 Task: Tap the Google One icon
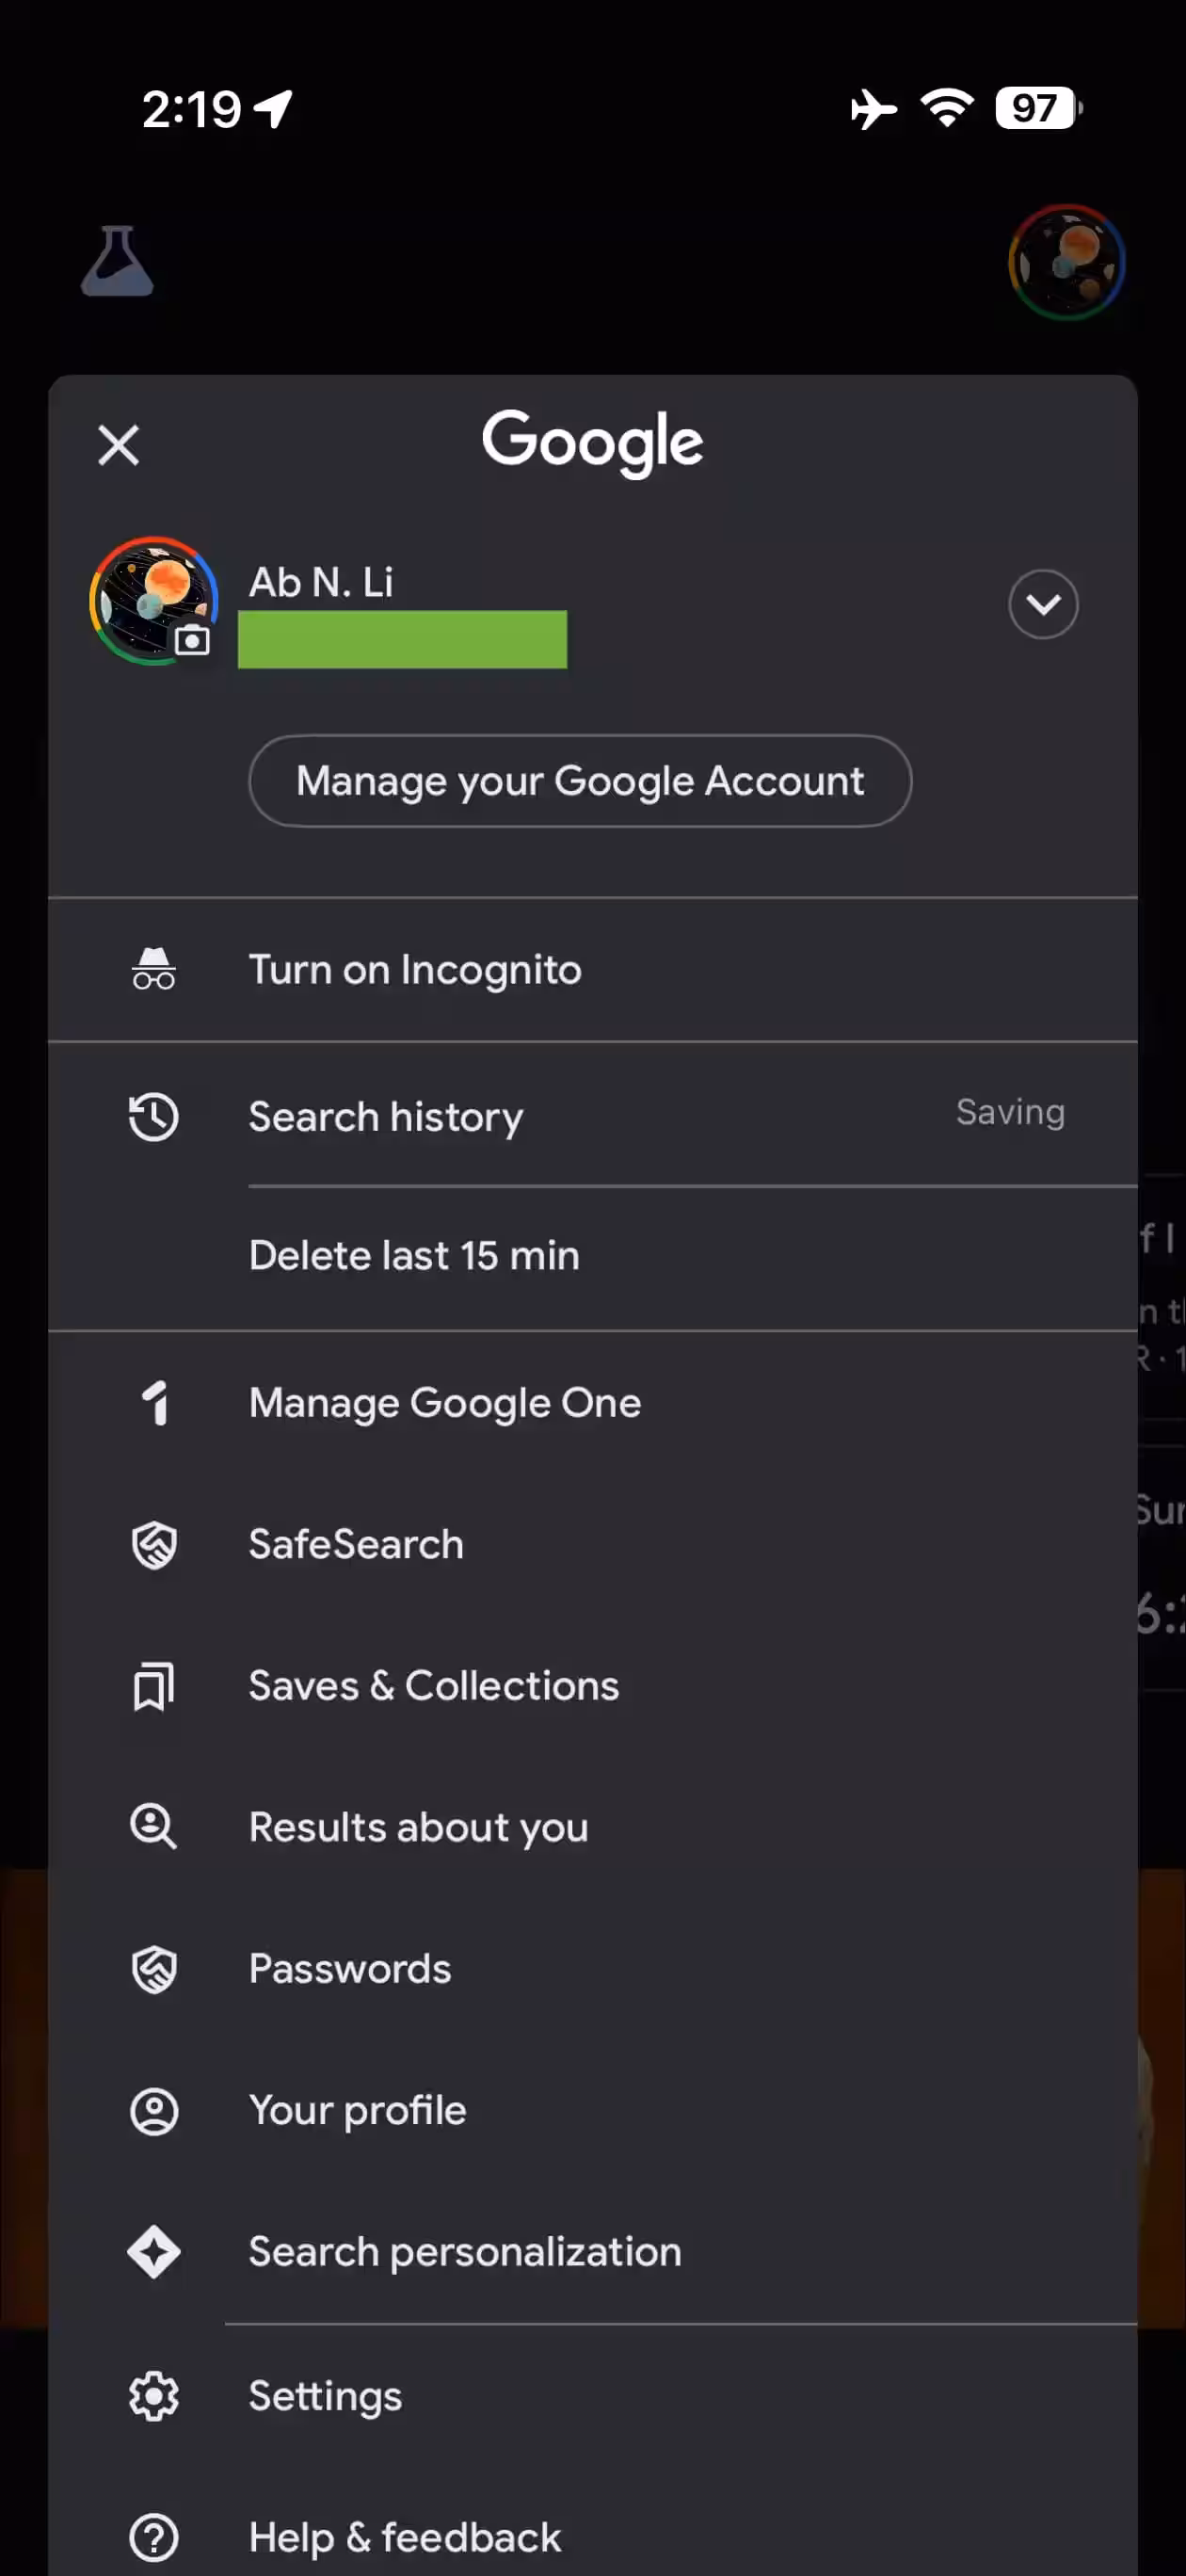[154, 1402]
